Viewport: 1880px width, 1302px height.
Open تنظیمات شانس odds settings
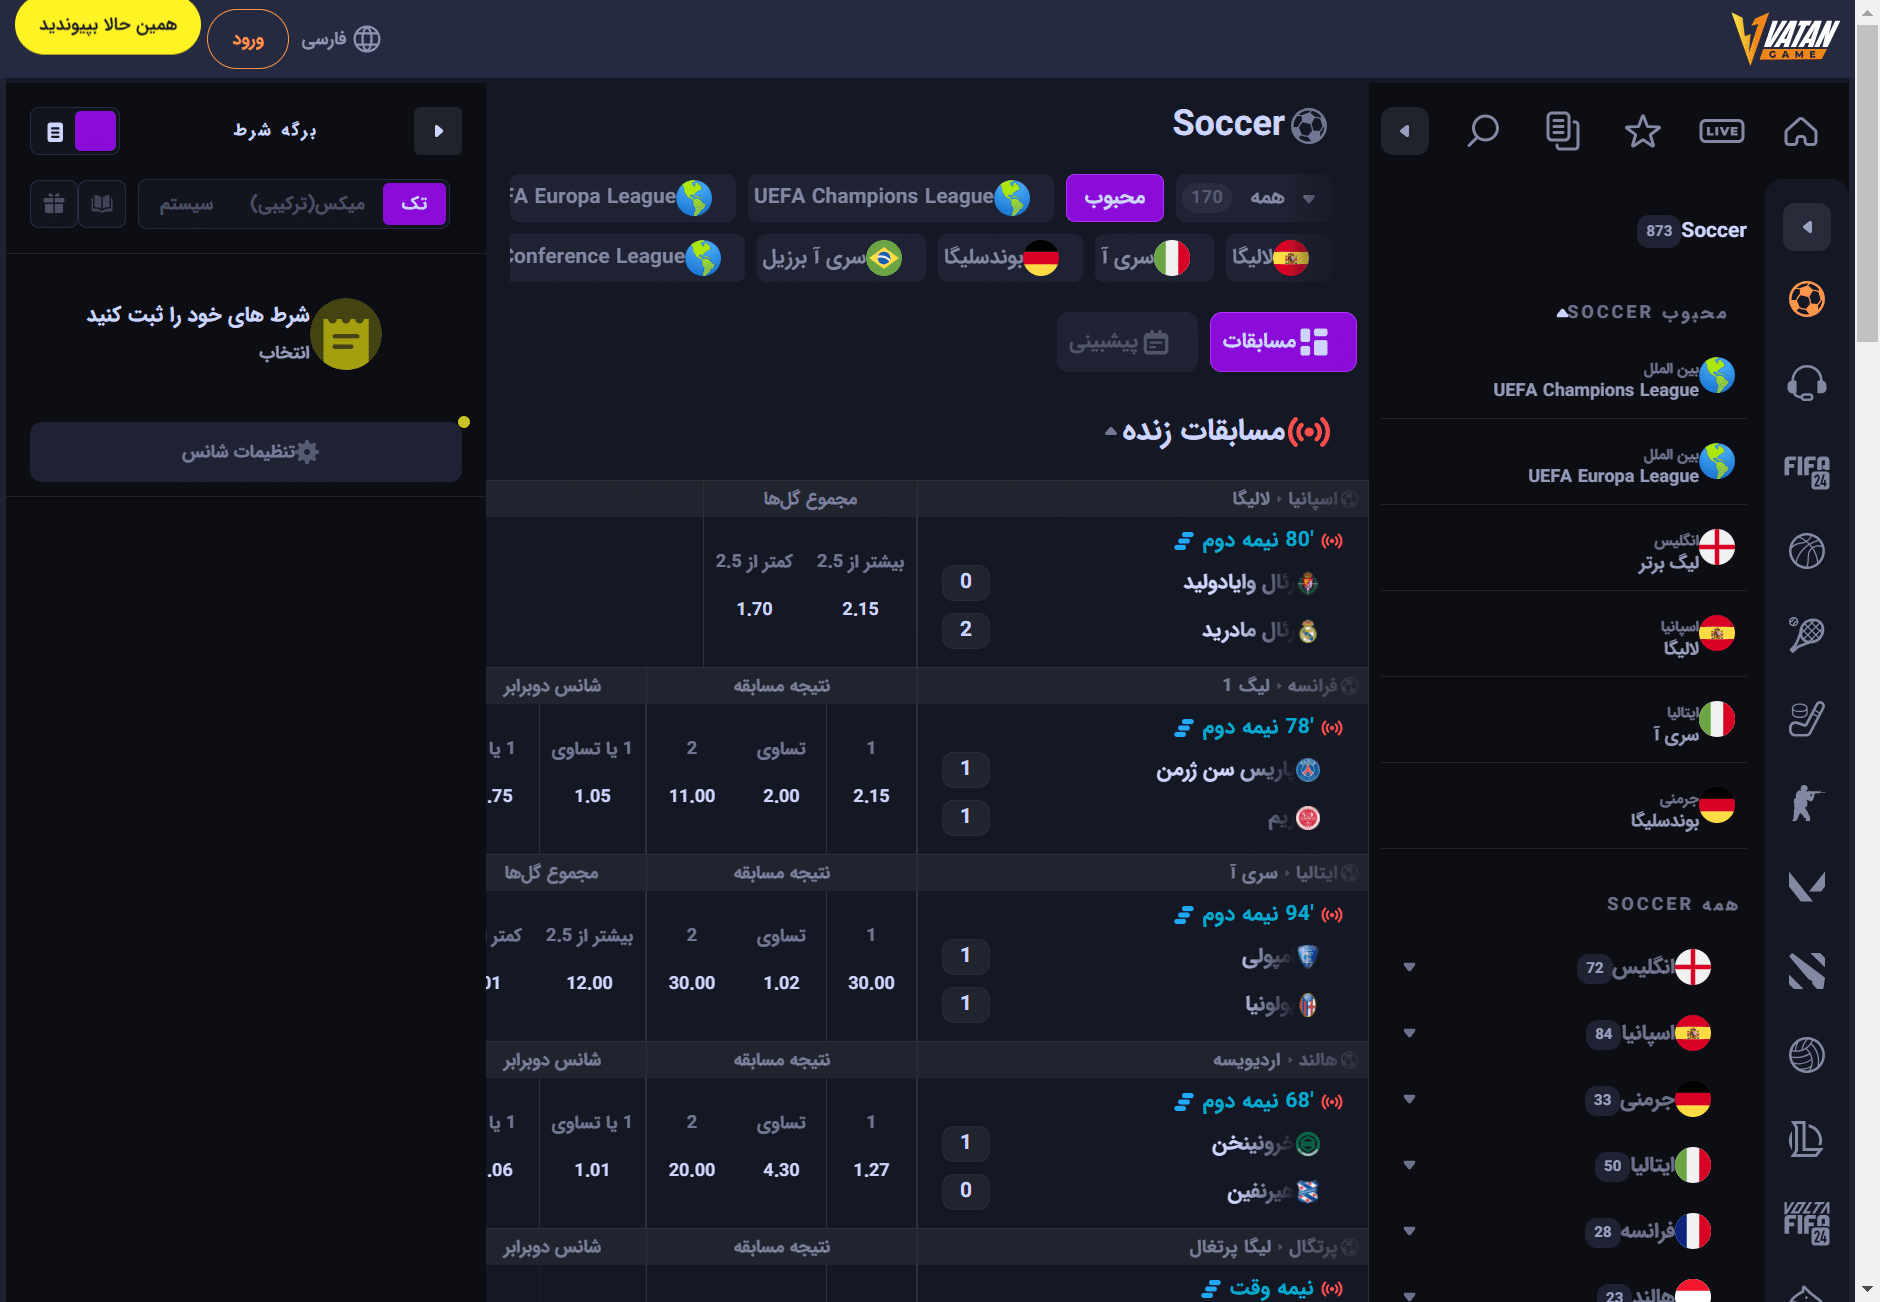(x=246, y=452)
